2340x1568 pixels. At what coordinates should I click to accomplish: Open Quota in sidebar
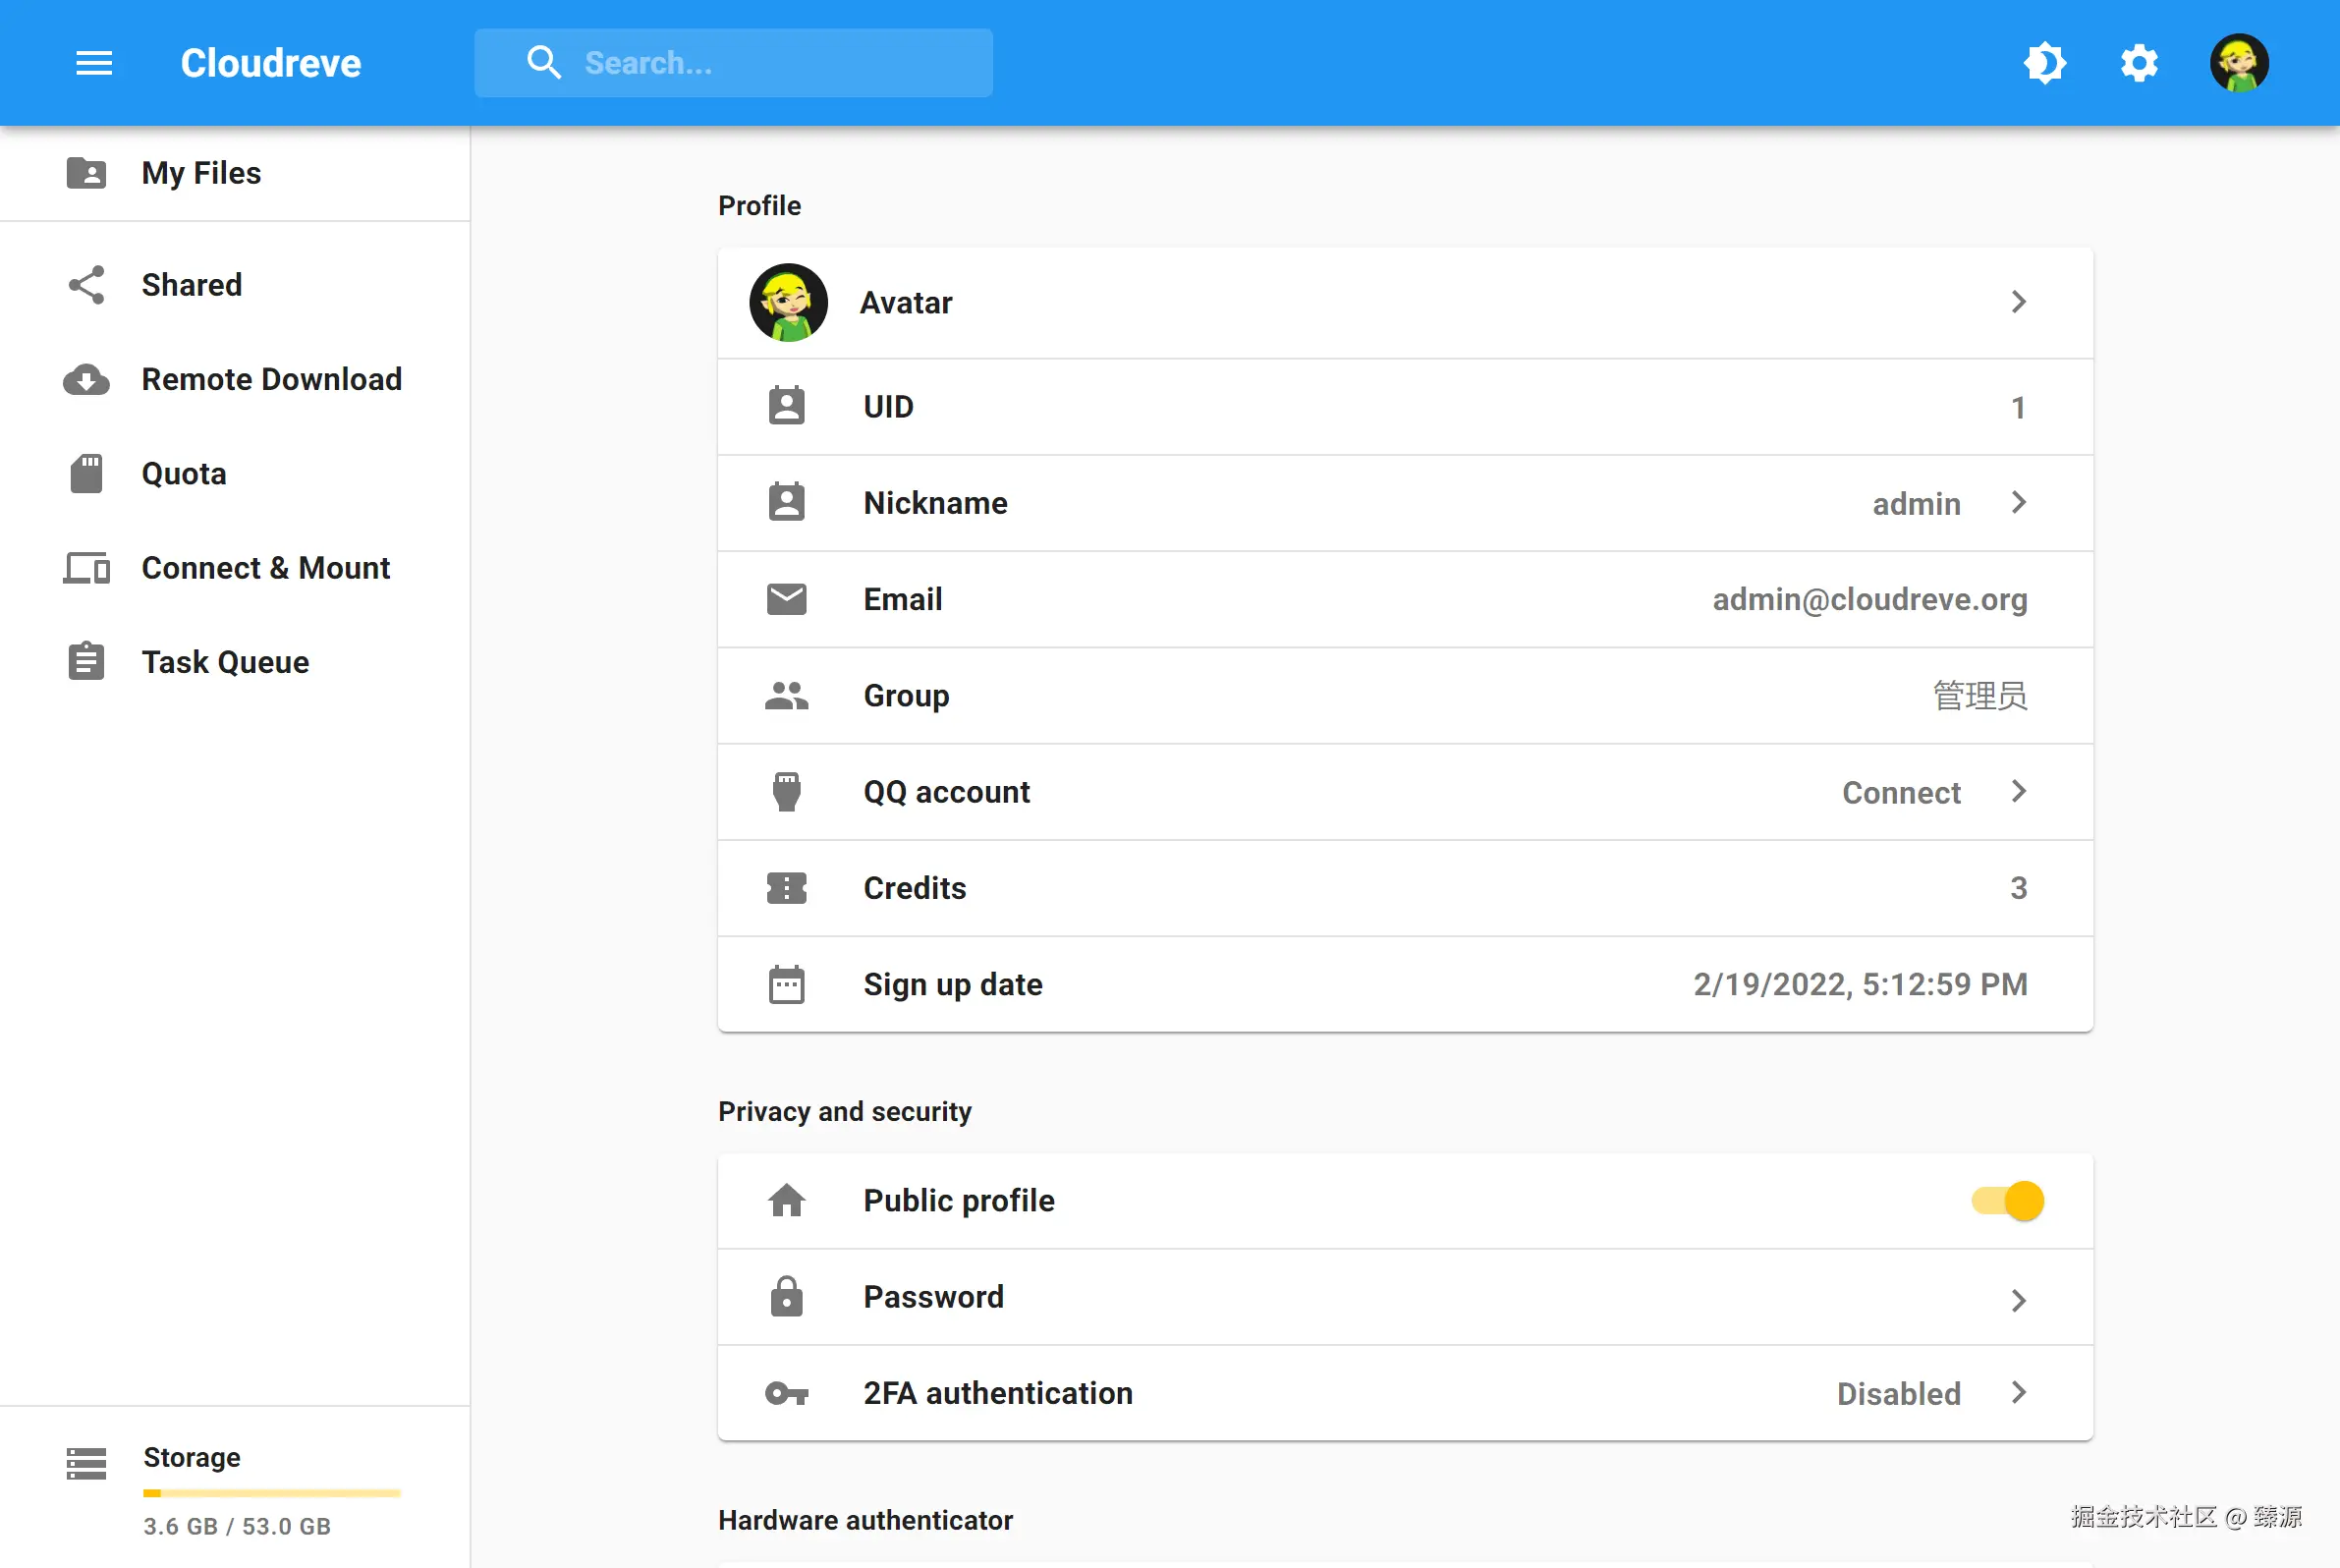click(235, 474)
